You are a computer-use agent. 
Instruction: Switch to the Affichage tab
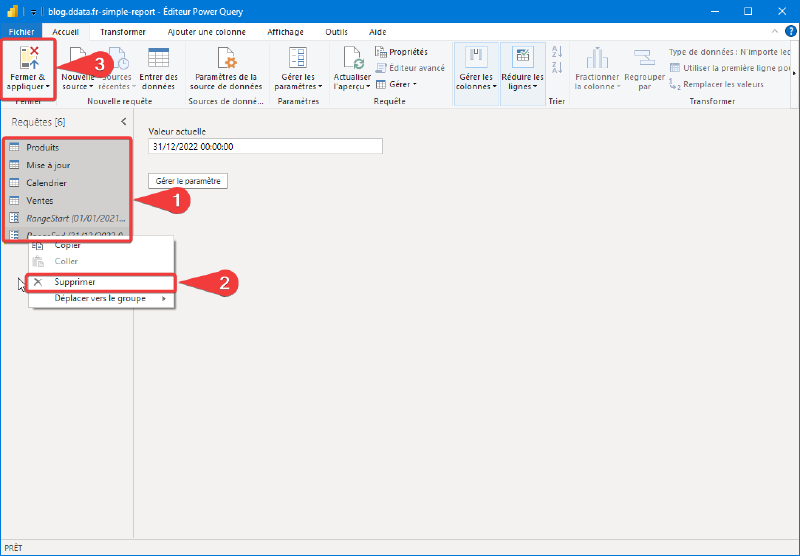point(285,32)
